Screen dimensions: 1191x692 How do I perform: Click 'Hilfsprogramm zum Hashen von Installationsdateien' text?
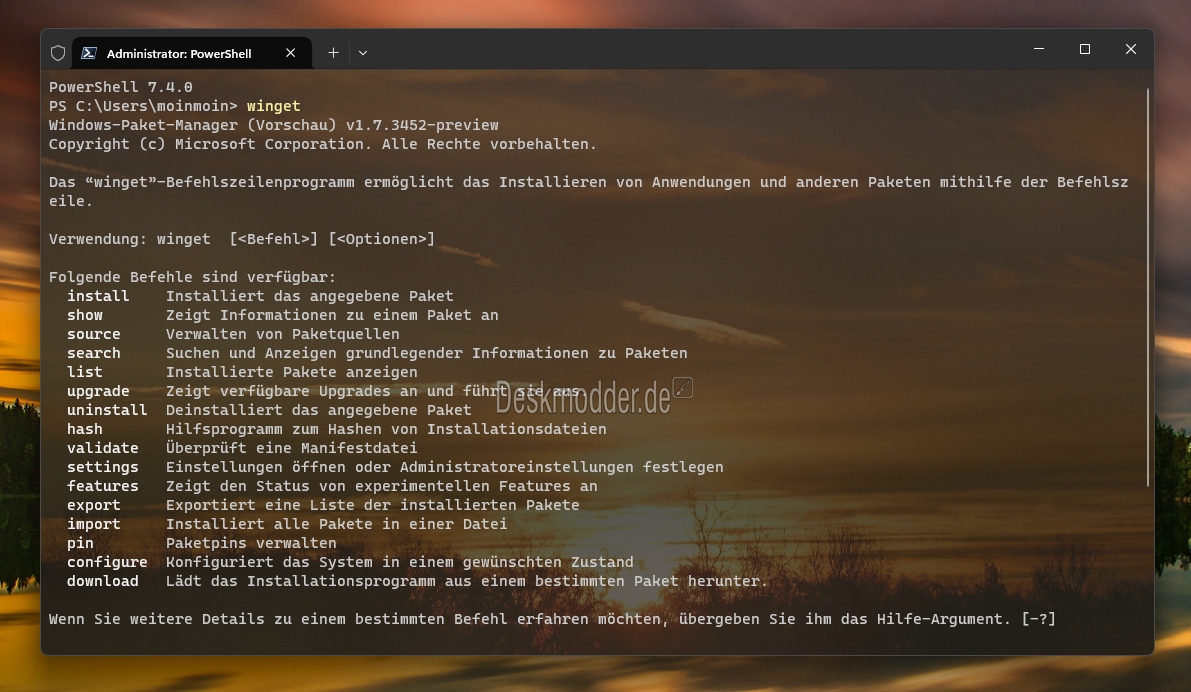pos(386,429)
